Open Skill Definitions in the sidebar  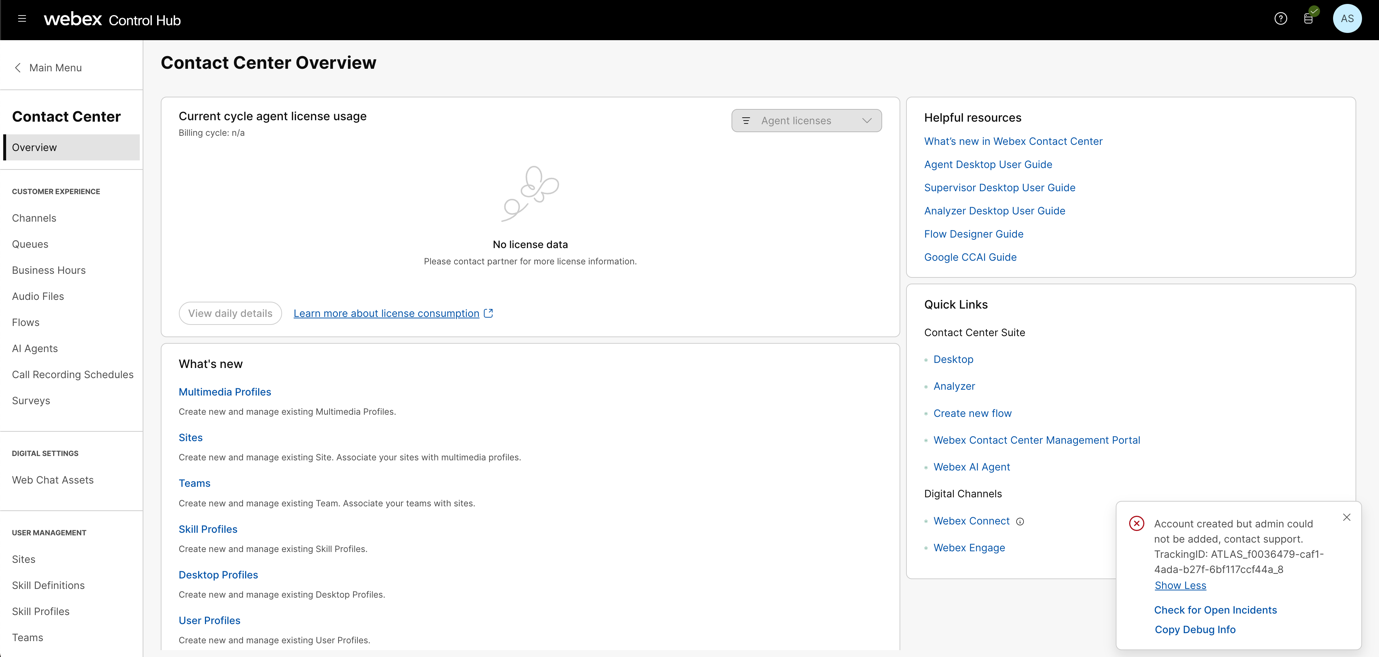tap(48, 585)
